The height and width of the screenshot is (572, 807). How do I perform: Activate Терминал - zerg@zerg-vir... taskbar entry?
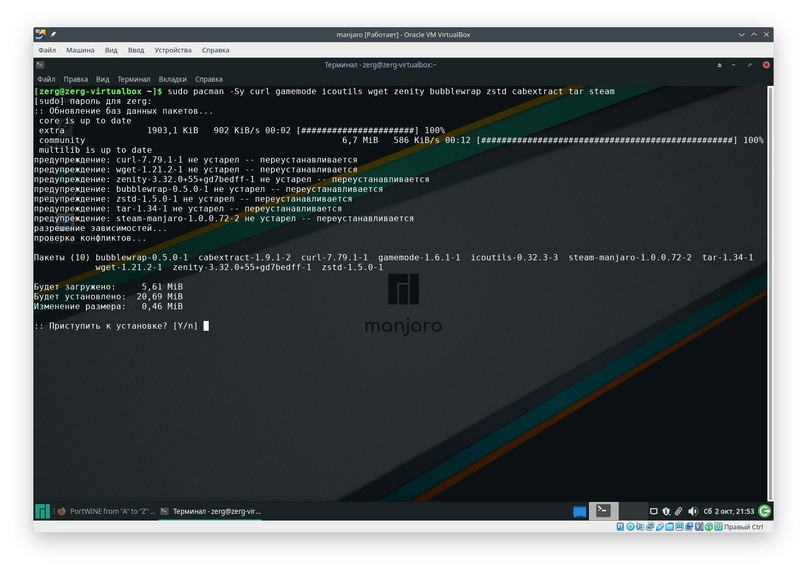click(210, 511)
